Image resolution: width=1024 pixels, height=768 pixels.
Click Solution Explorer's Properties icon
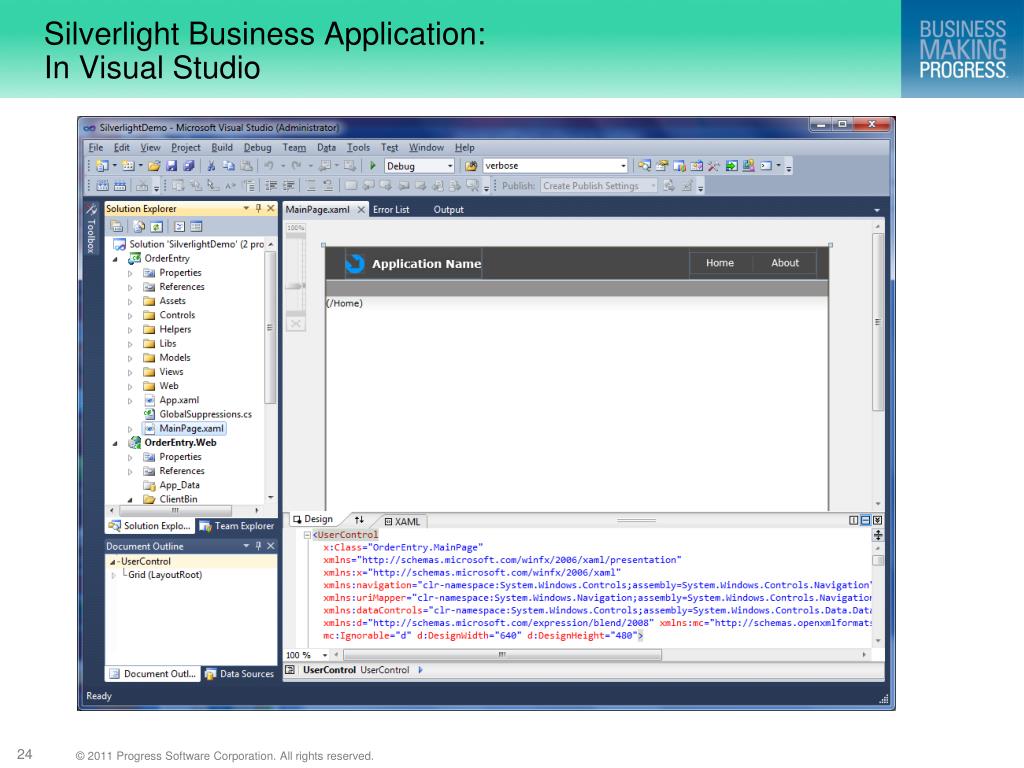click(x=117, y=227)
